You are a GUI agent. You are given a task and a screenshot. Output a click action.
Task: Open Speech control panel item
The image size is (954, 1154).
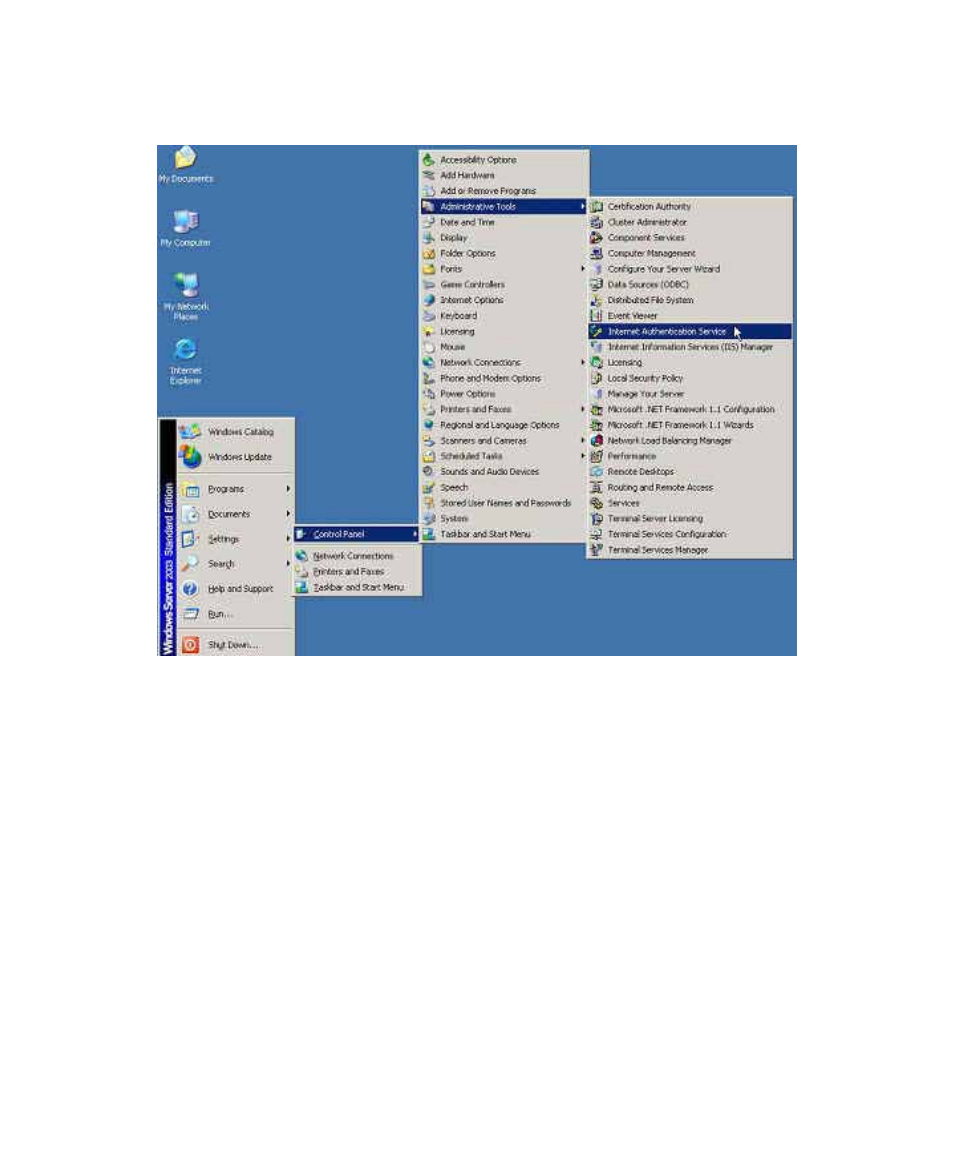[504, 487]
